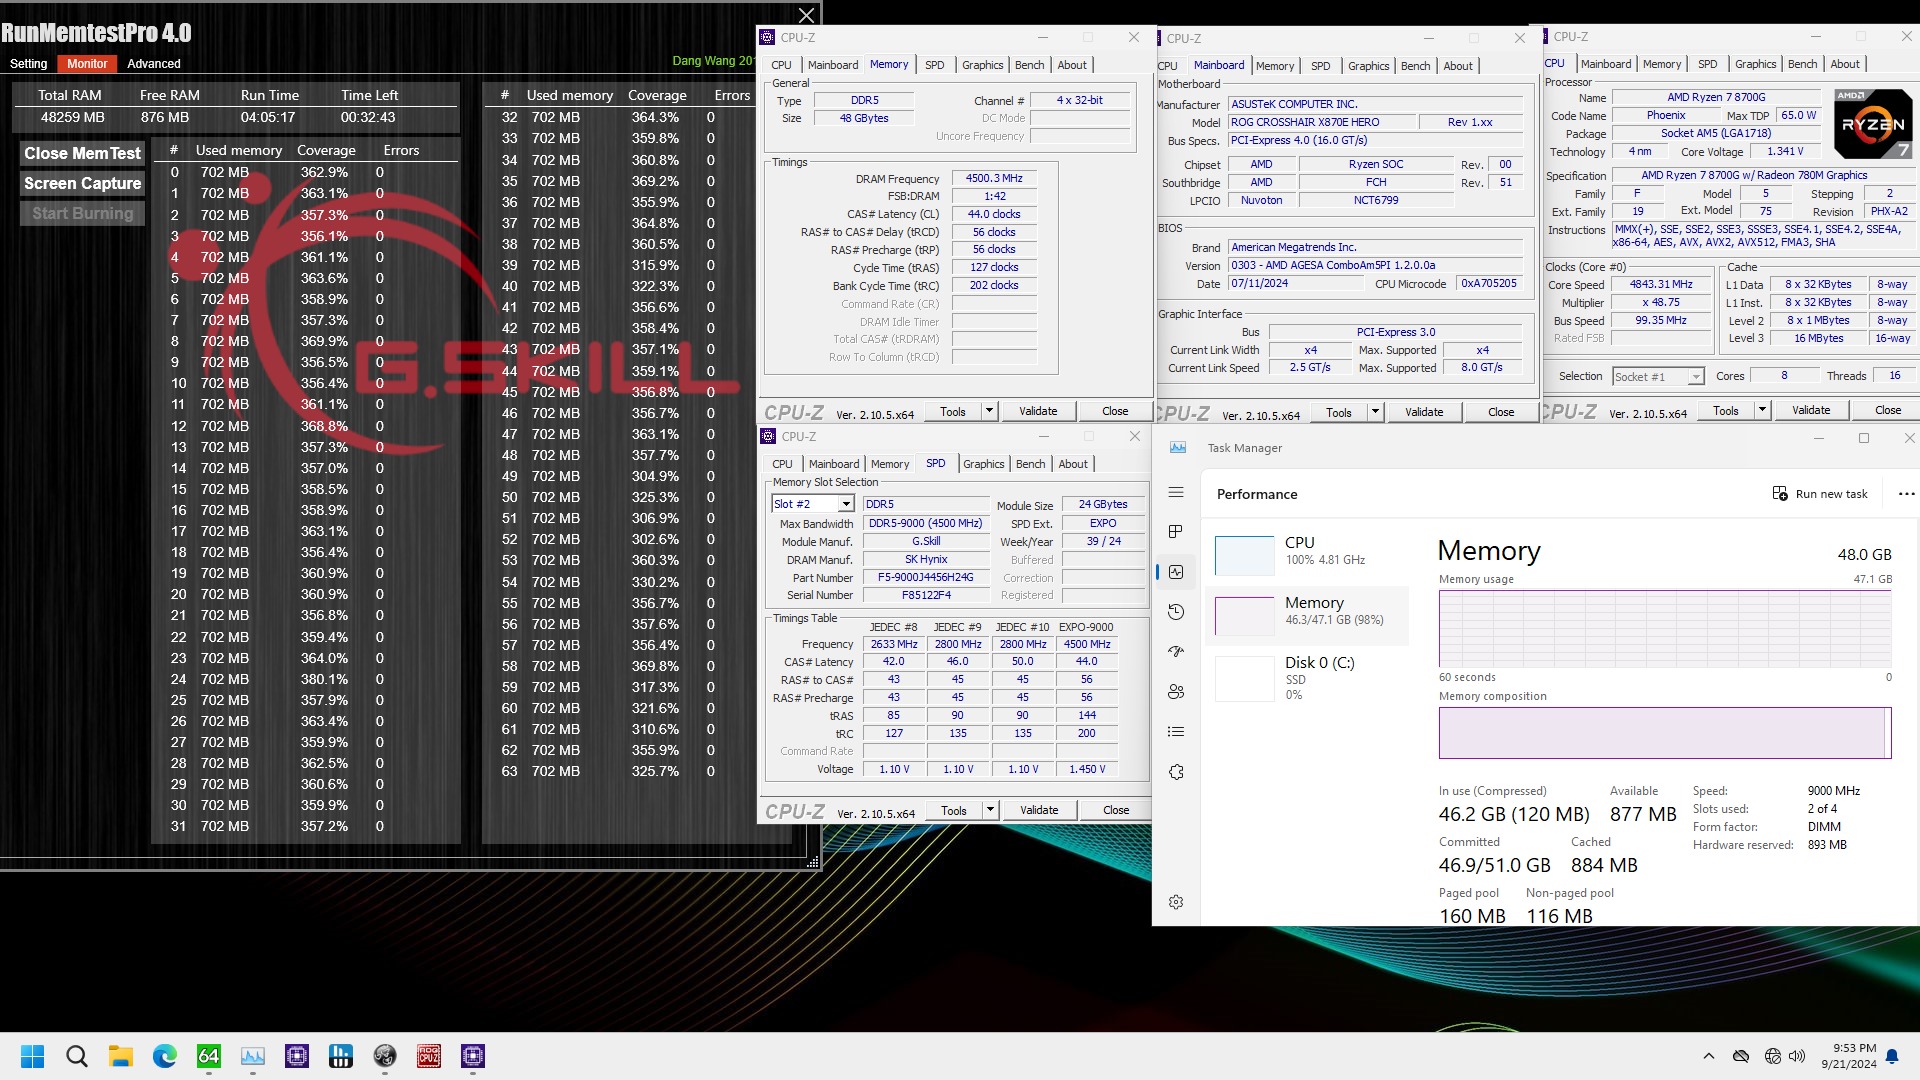The height and width of the screenshot is (1080, 1920).
Task: Click Start Burning button in MemTest
Action: point(82,212)
